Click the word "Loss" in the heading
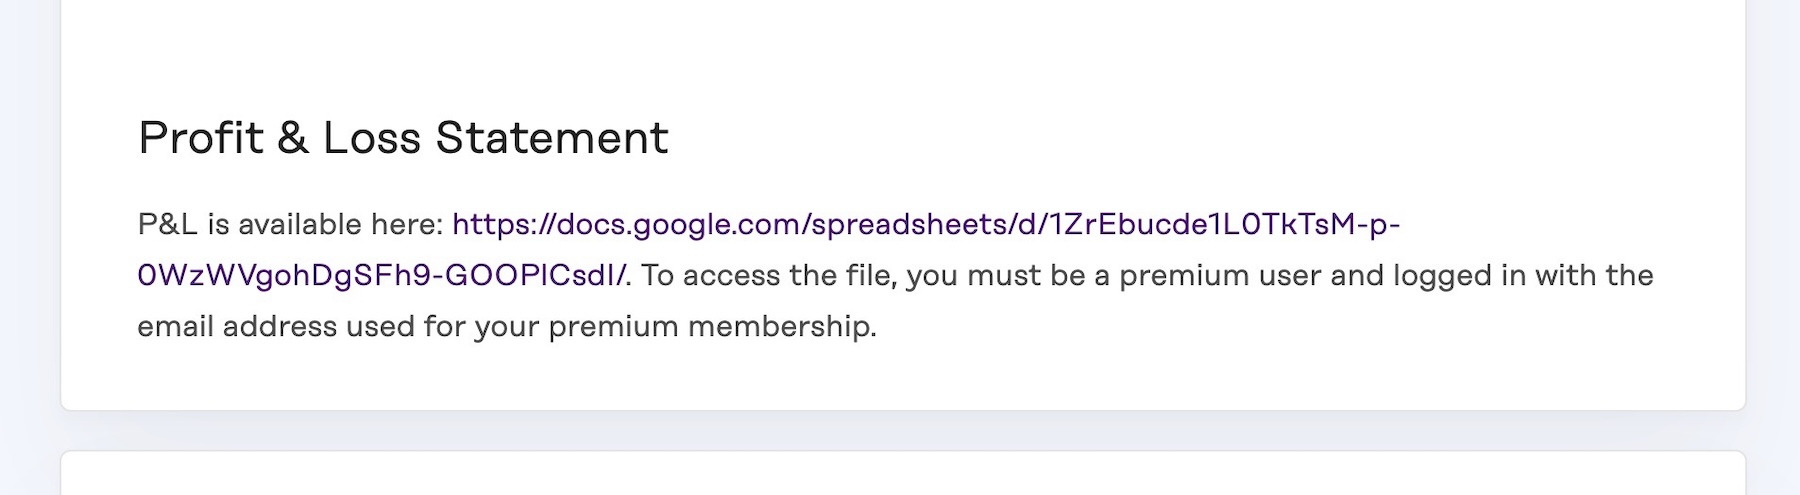The height and width of the screenshot is (495, 1800). (370, 138)
